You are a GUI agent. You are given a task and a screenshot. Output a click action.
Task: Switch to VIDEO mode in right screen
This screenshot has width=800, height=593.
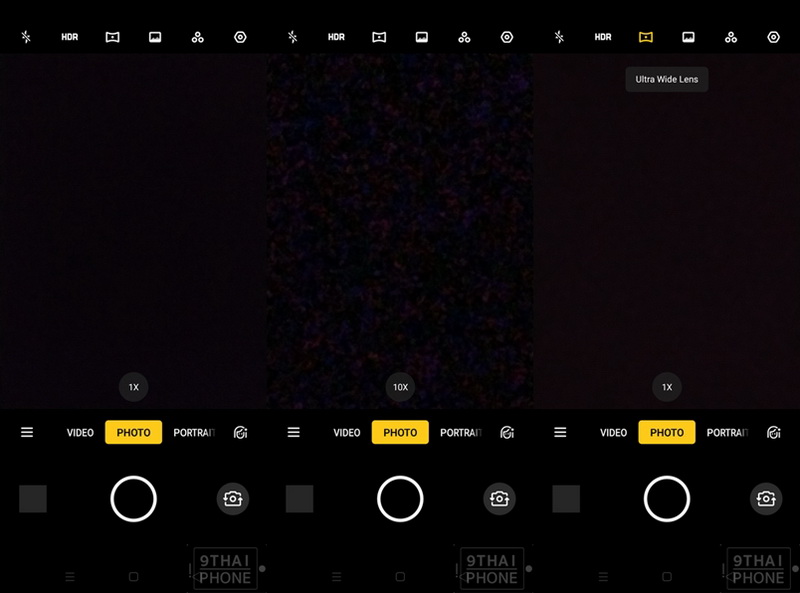click(x=613, y=433)
